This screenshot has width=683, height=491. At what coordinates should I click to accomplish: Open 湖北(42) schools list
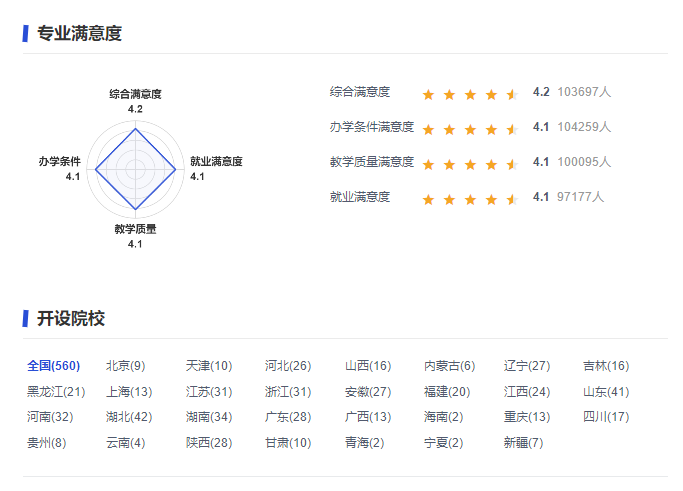point(128,417)
